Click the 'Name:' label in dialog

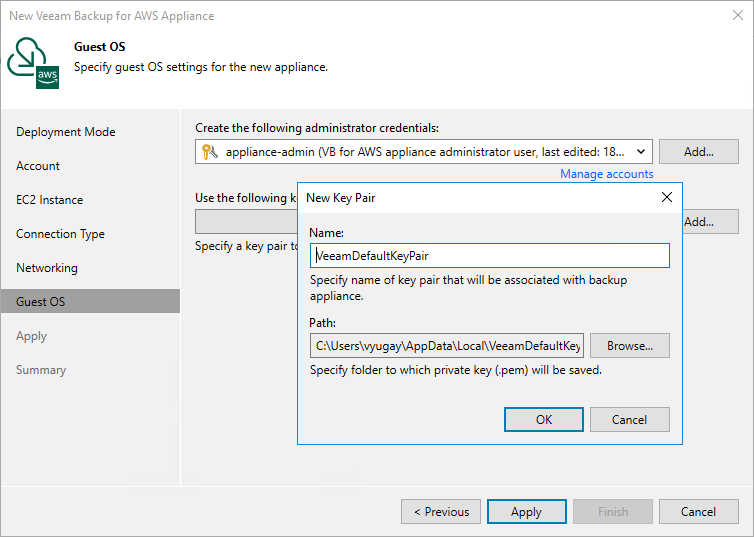click(x=327, y=233)
